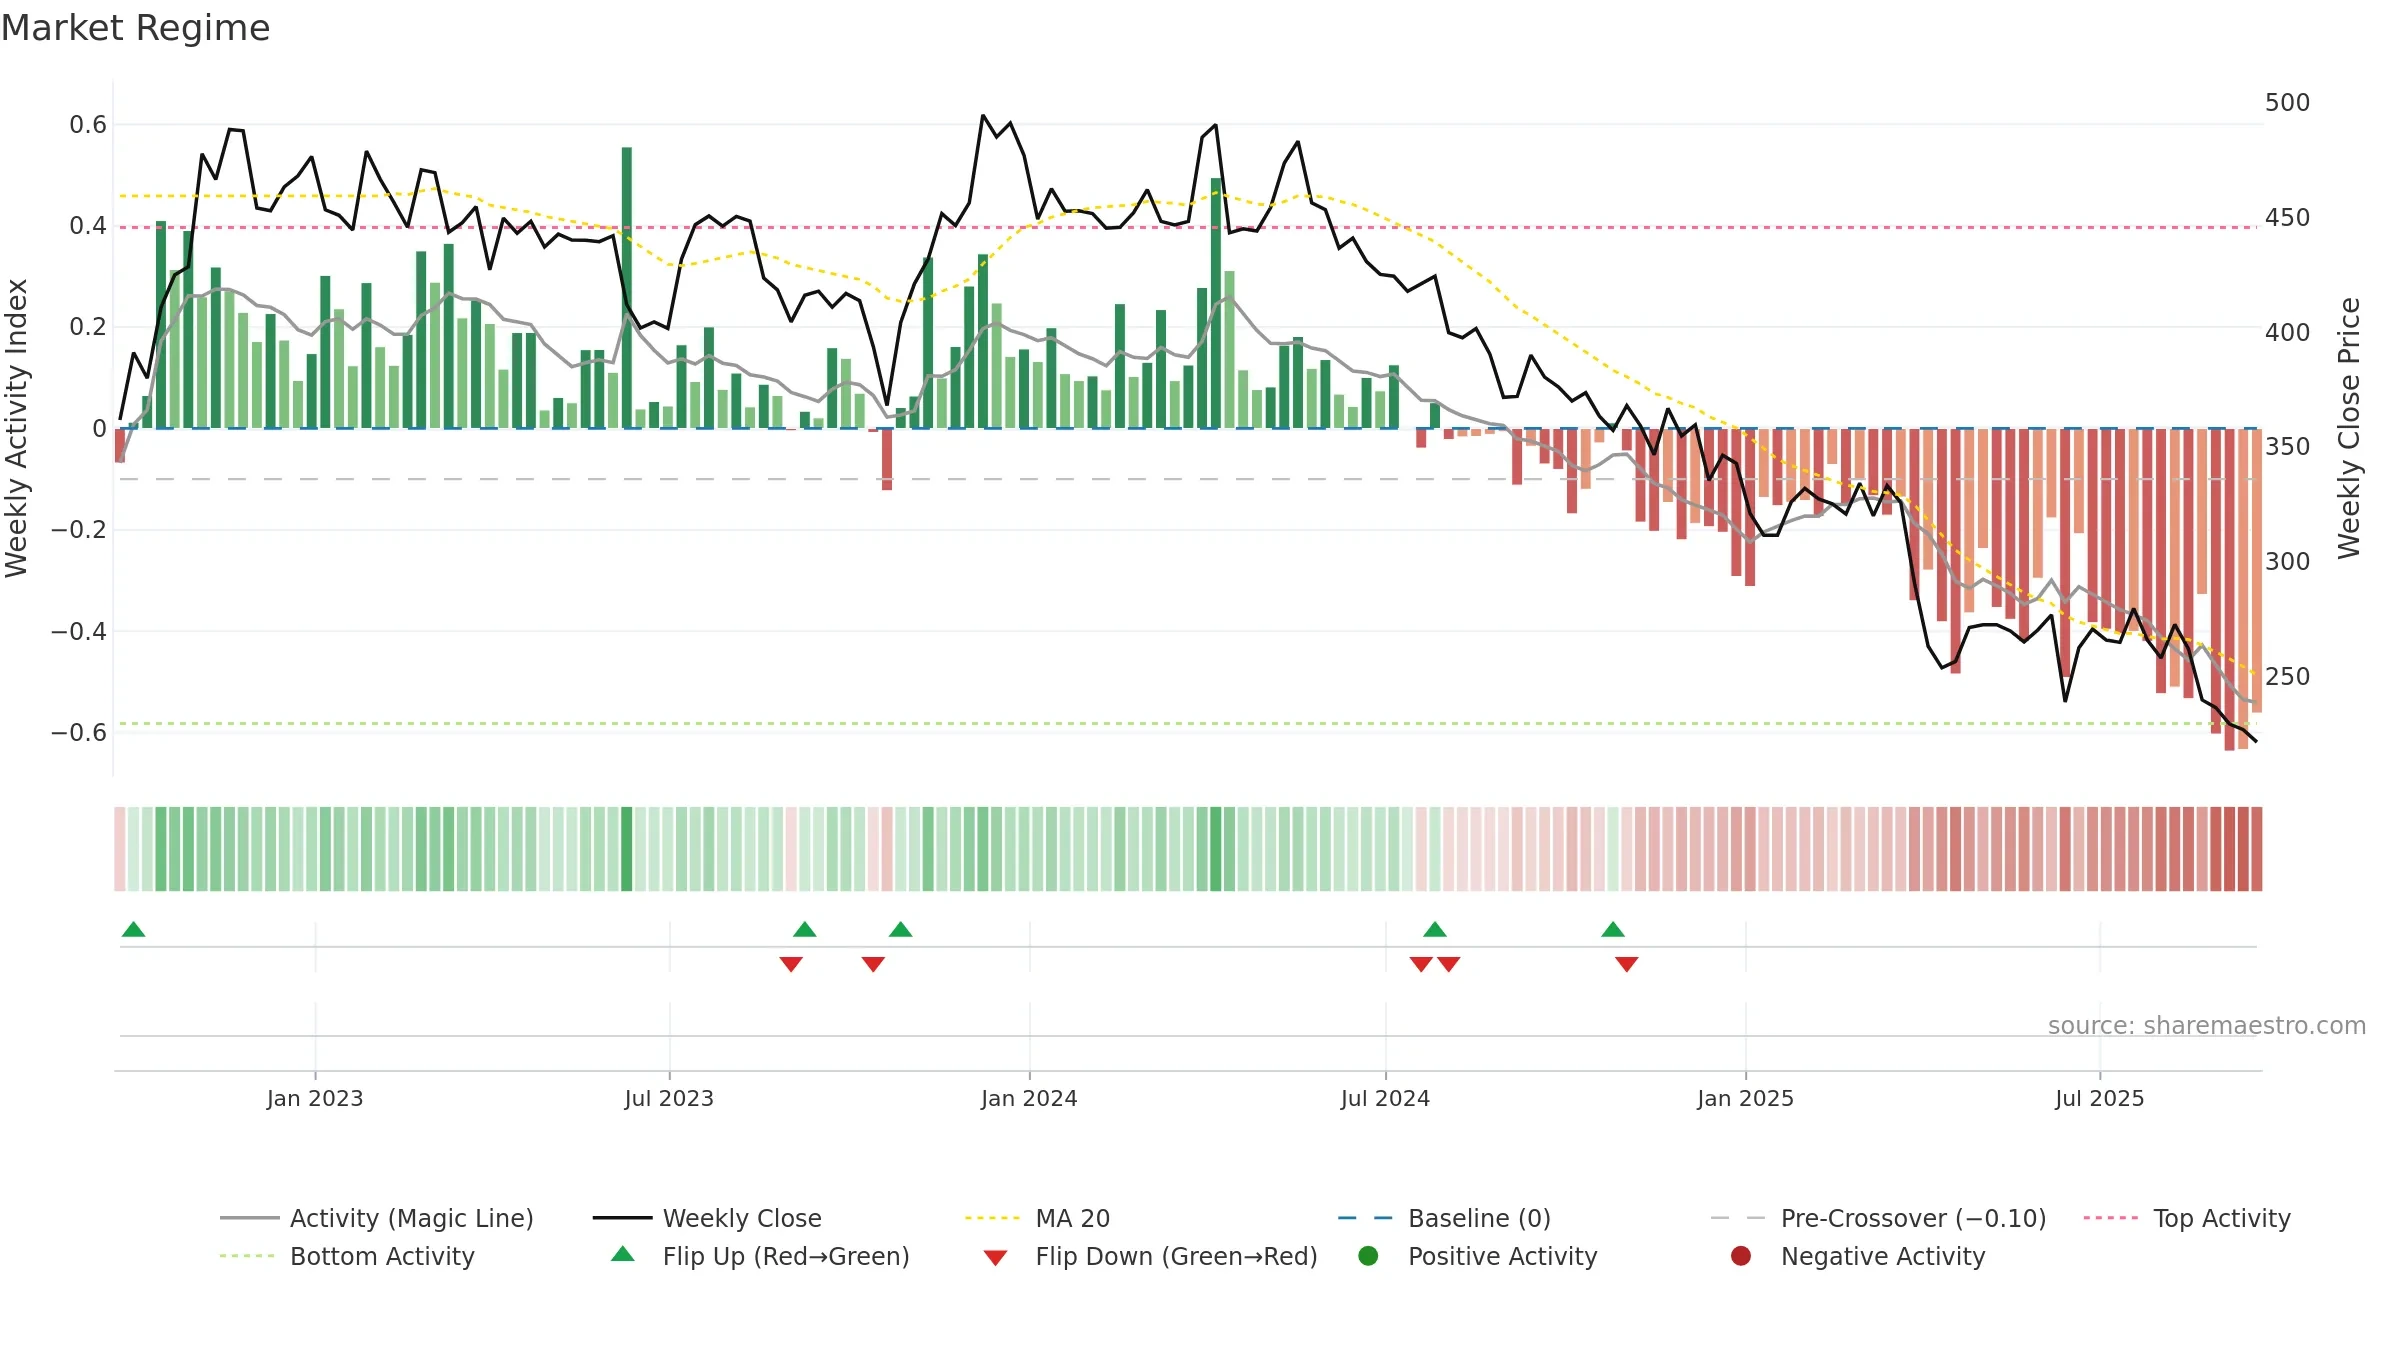2400x1350 pixels.
Task: Toggle Bottom Activity legend entry
Action: (347, 1256)
